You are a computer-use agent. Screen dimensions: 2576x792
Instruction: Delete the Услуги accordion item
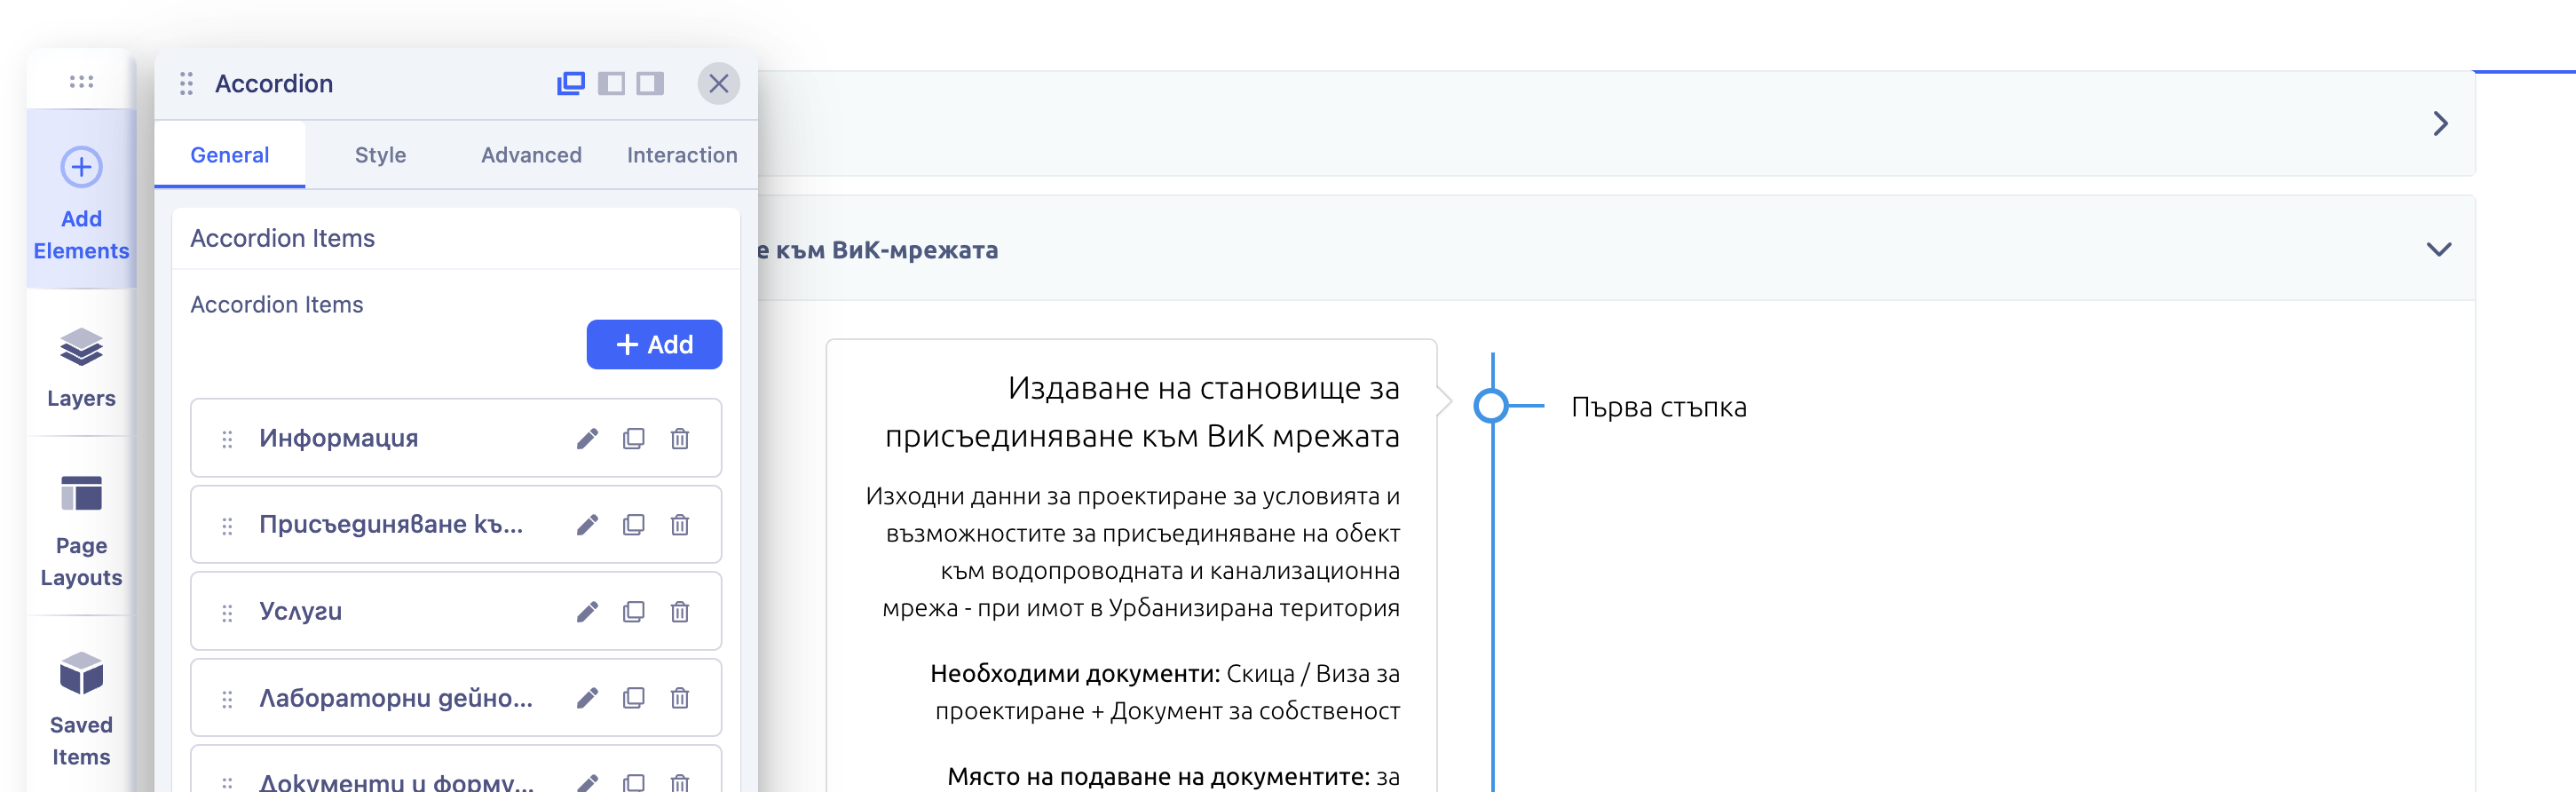(x=680, y=611)
